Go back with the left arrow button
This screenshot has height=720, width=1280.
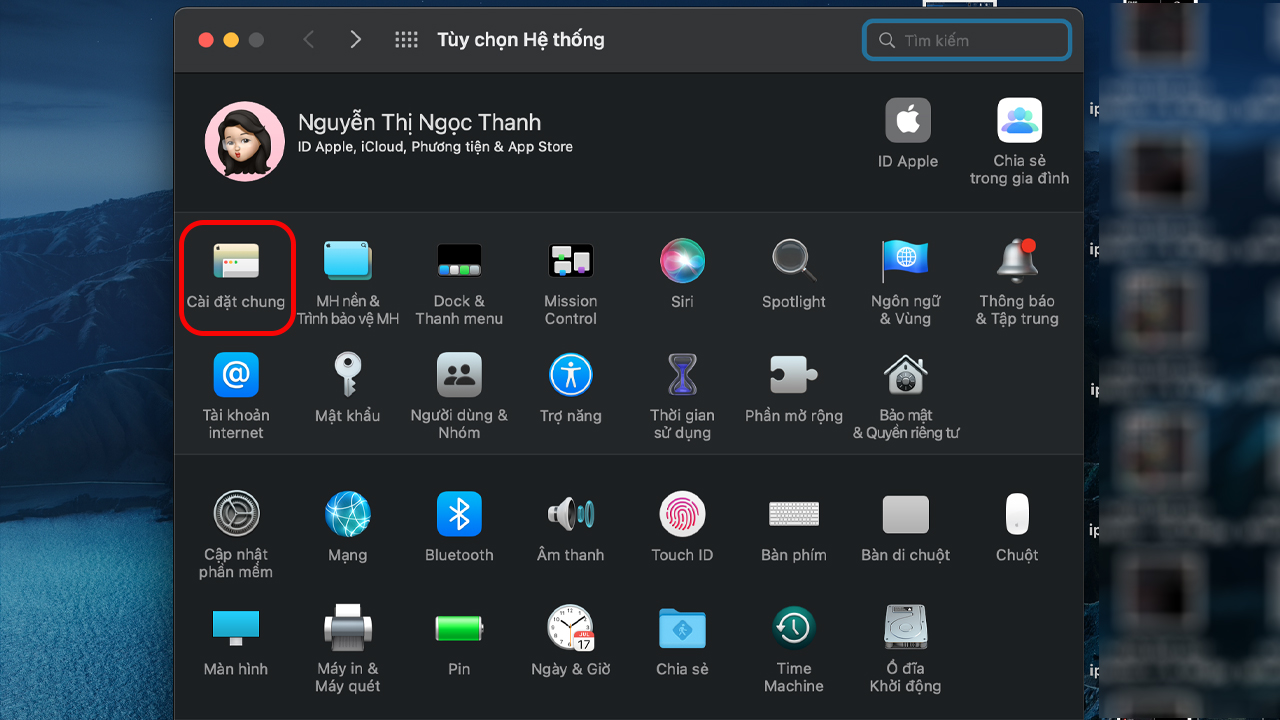point(308,40)
